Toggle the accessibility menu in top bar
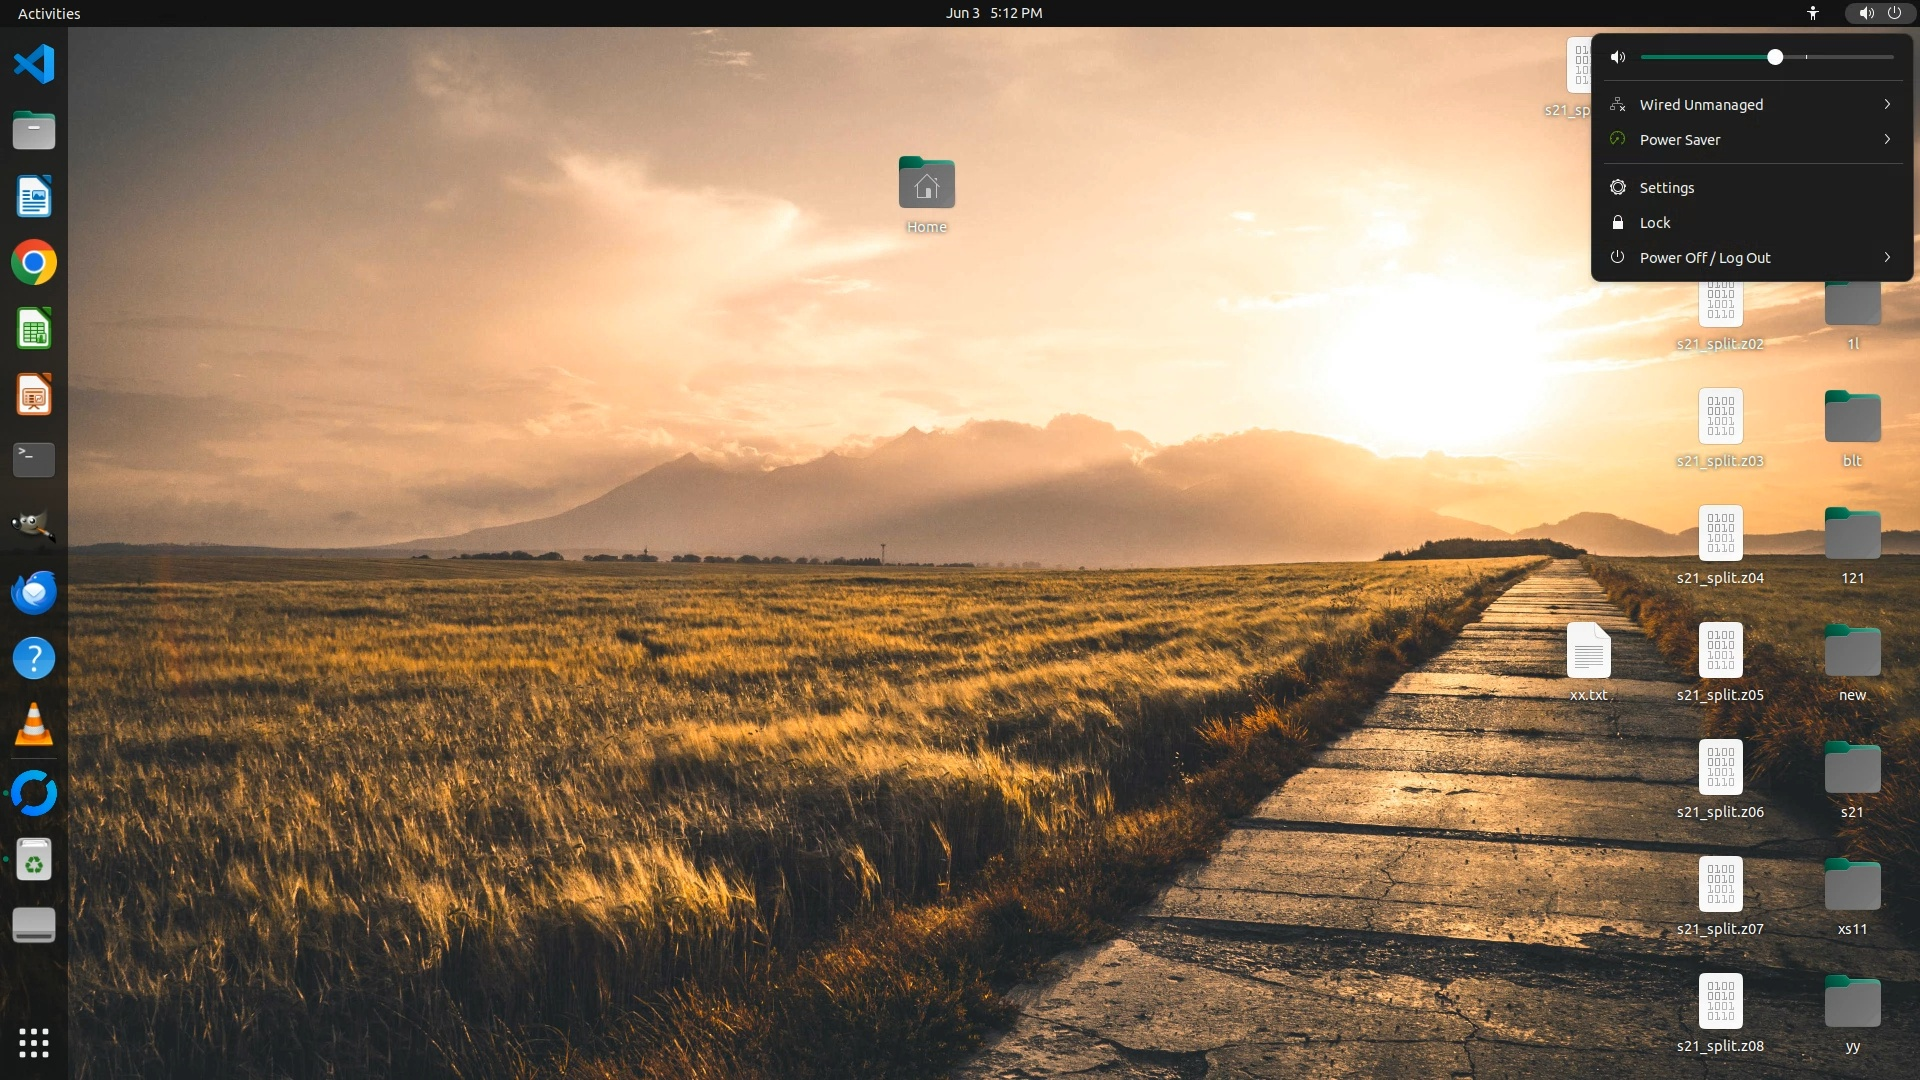1920x1080 pixels. tap(1813, 13)
